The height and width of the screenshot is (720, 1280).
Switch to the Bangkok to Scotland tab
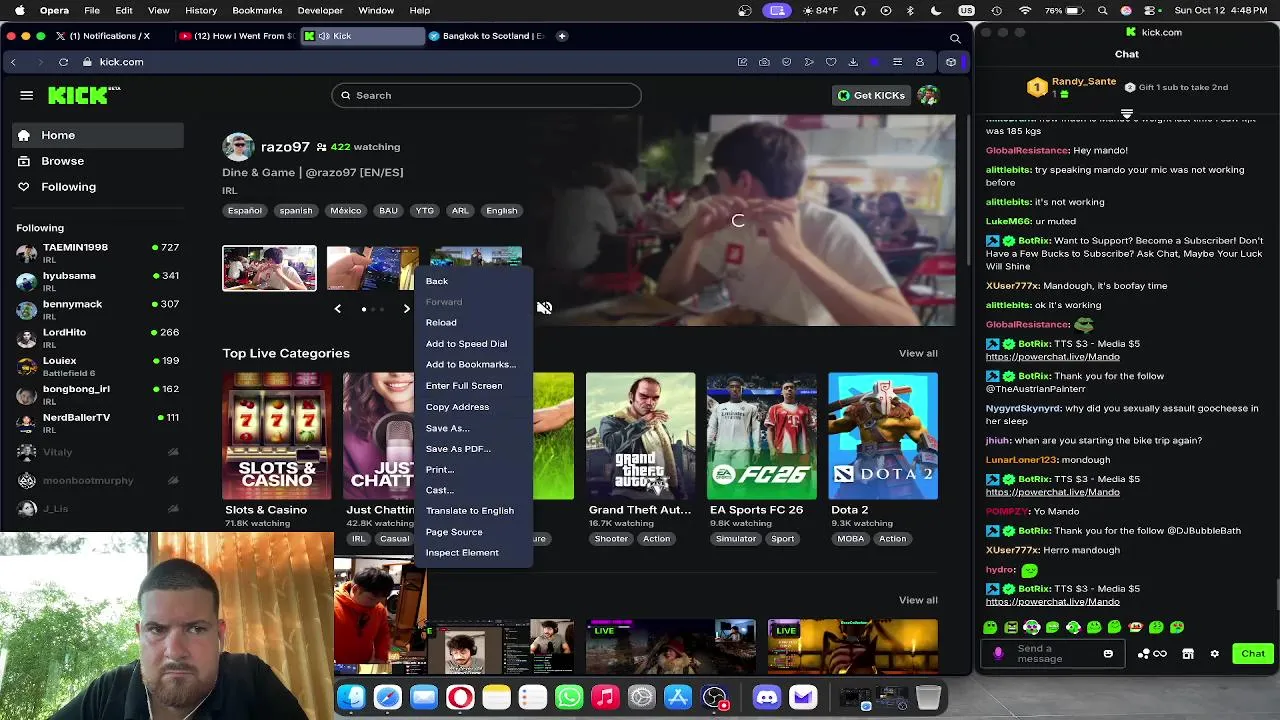click(486, 36)
